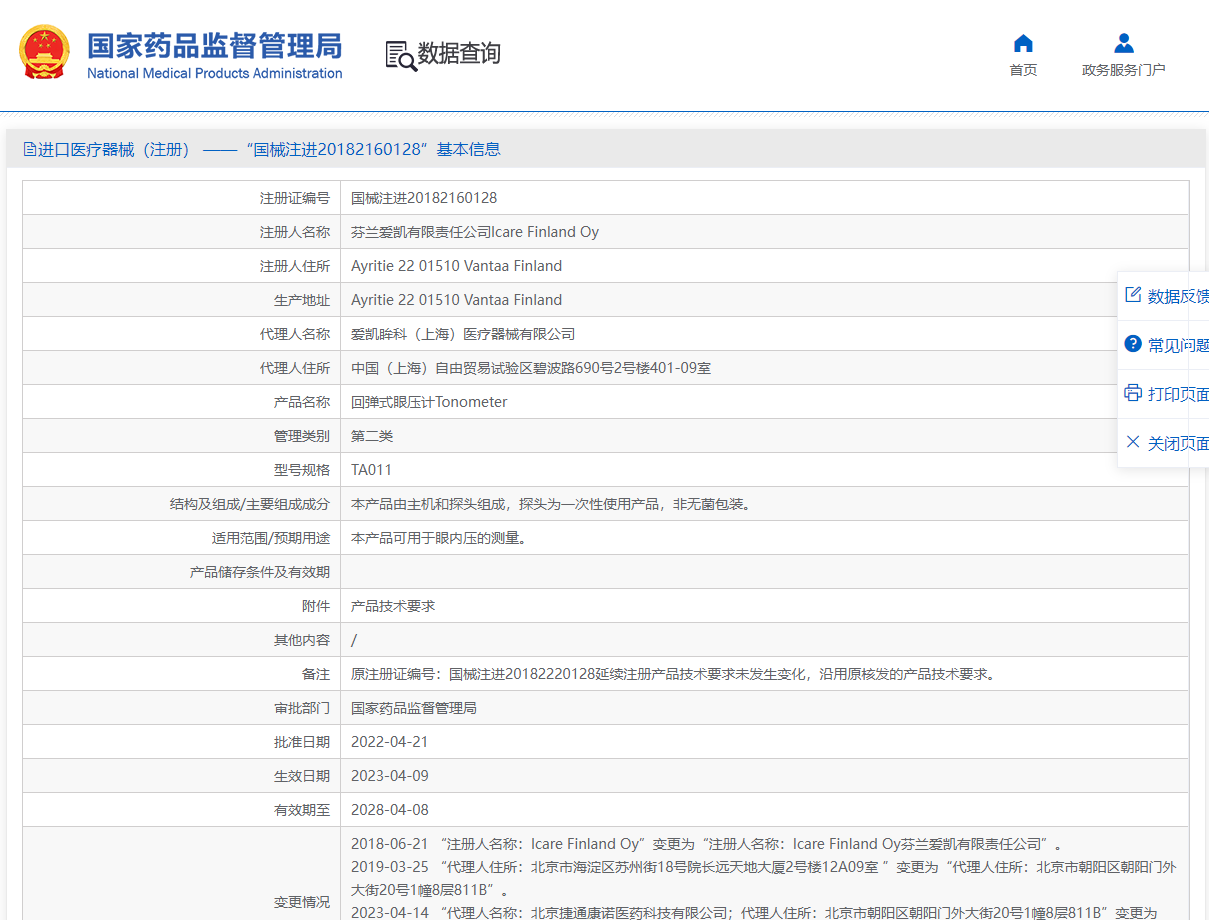
Task: Click registrant name 芬兰爱凯有限责任公司Icare Finland Oy
Action: click(x=475, y=232)
